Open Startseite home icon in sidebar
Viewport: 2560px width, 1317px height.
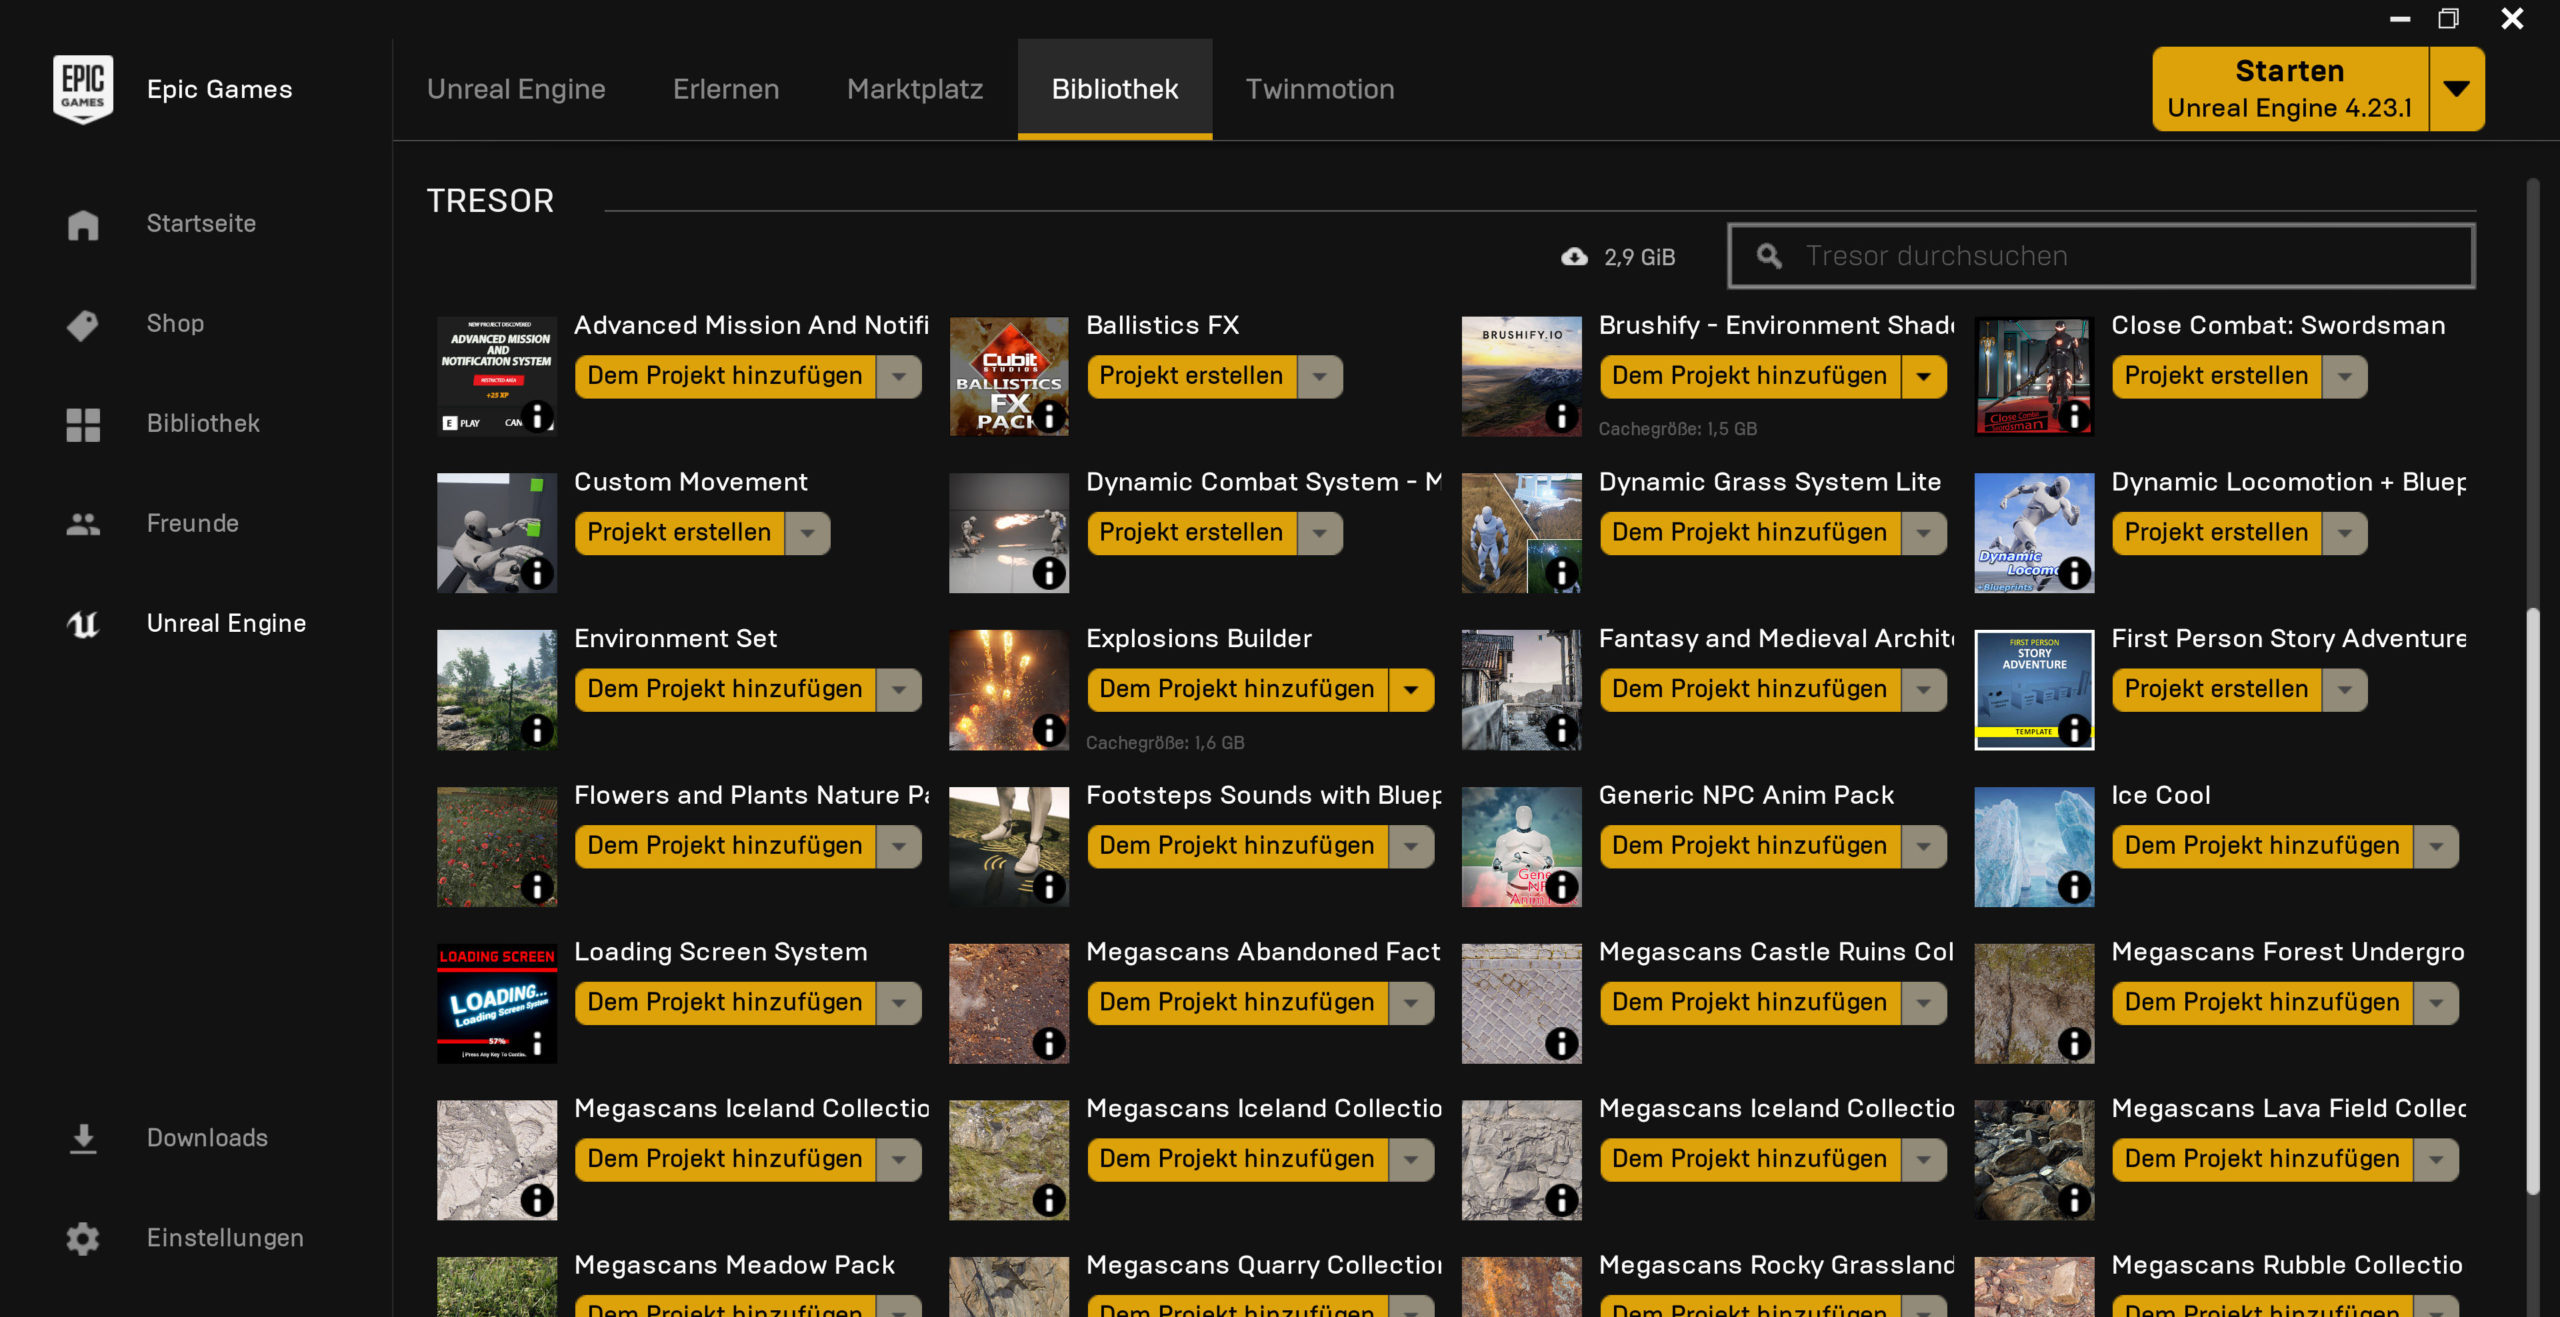83,224
